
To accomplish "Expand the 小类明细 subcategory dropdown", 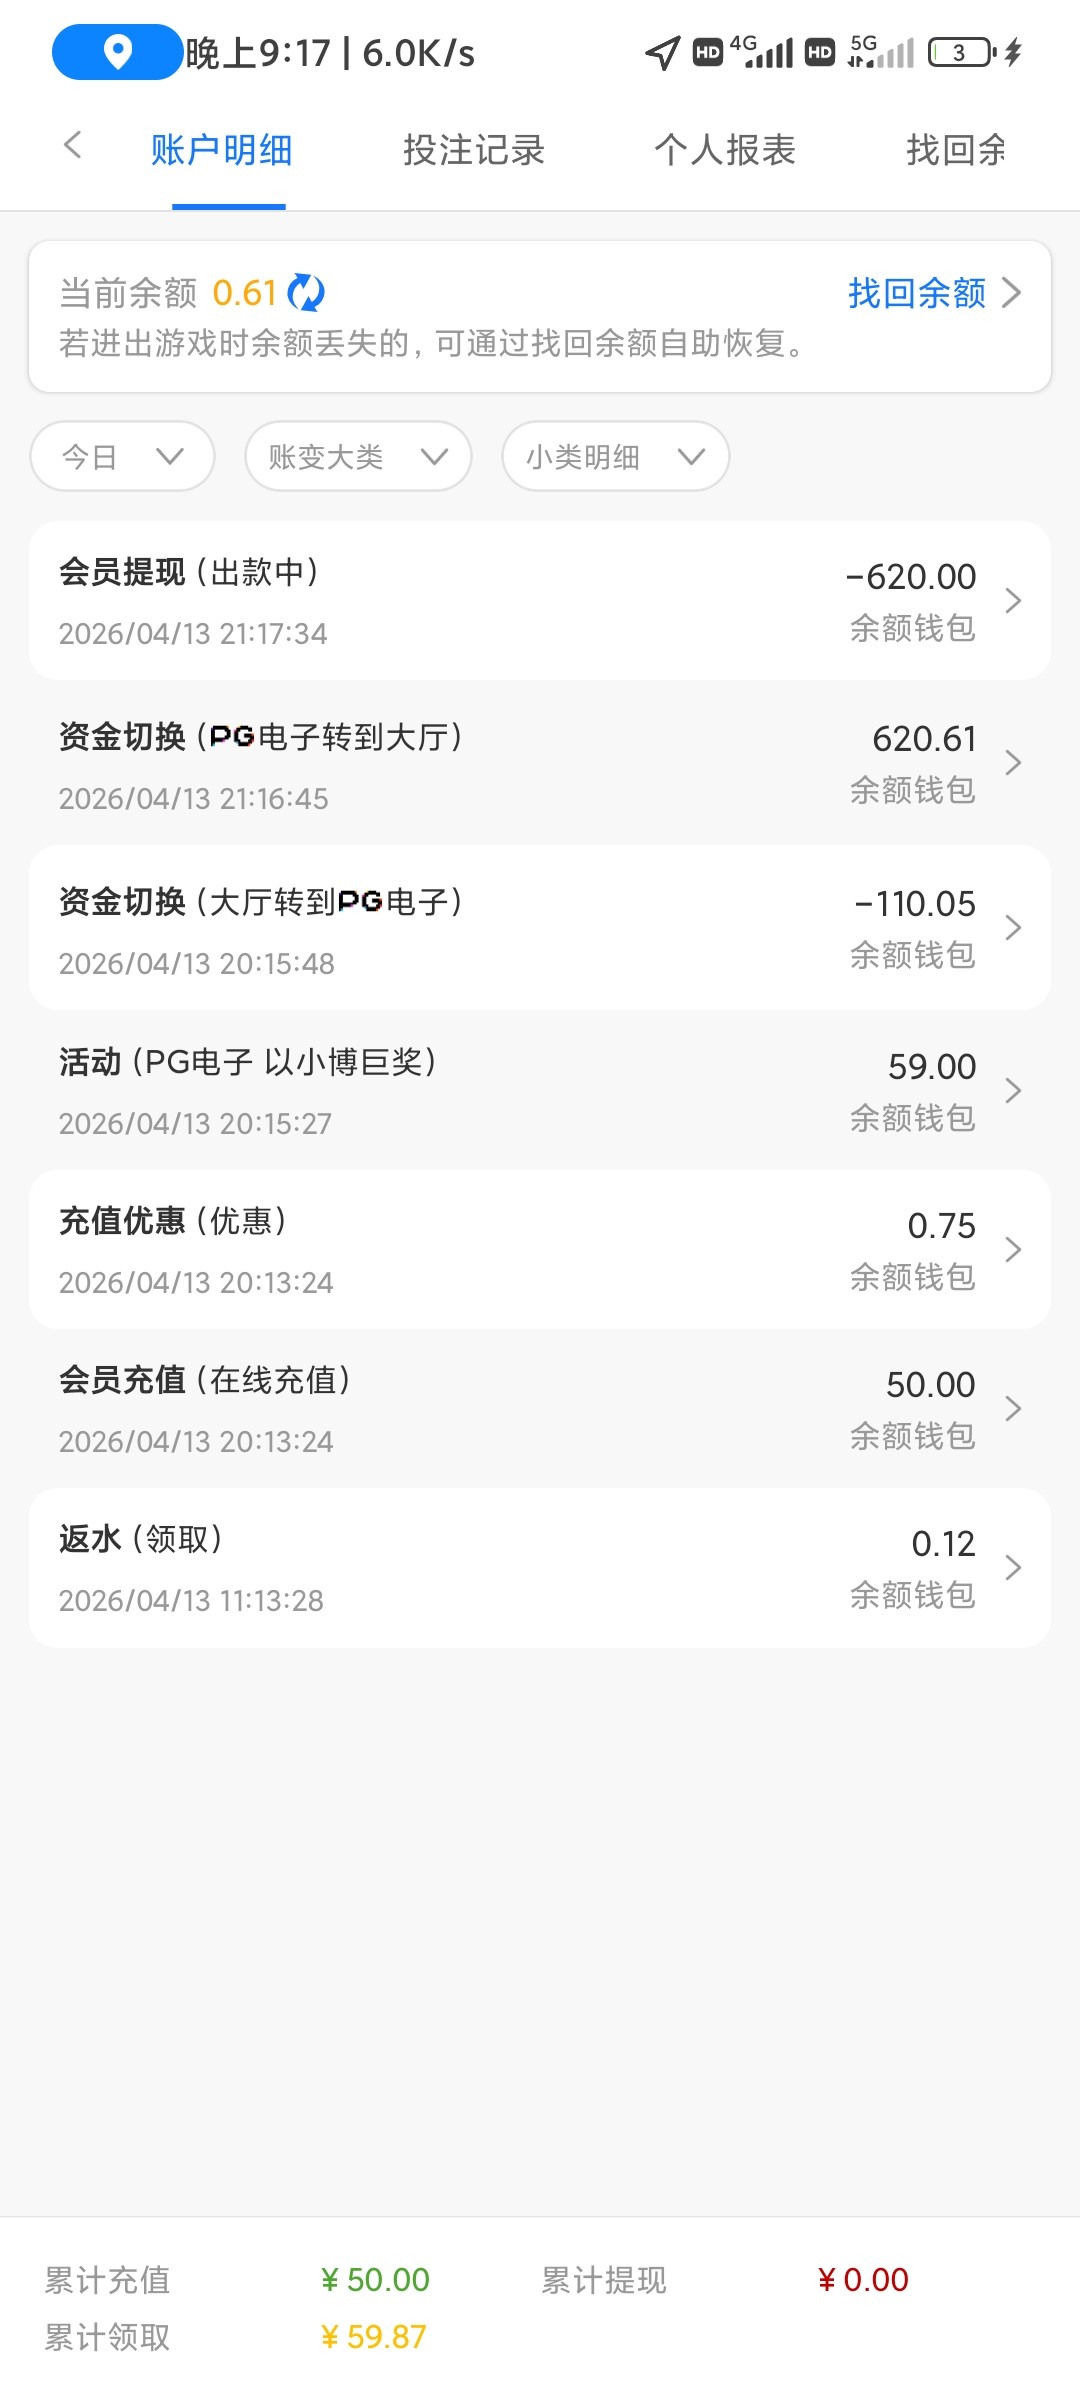I will [615, 457].
